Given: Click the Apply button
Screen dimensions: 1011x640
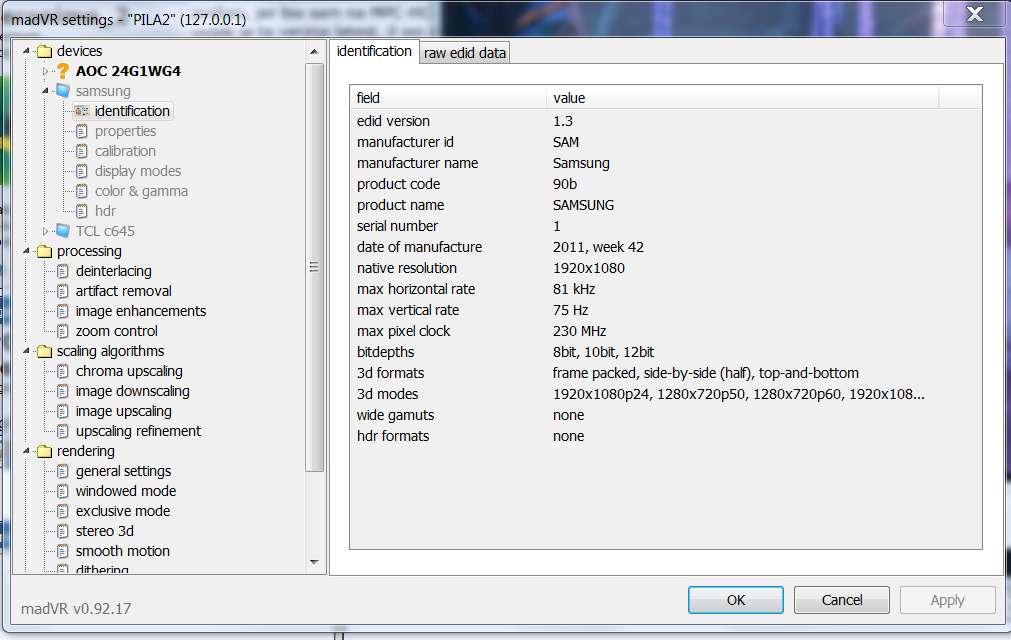Looking at the screenshot, I should 947,600.
